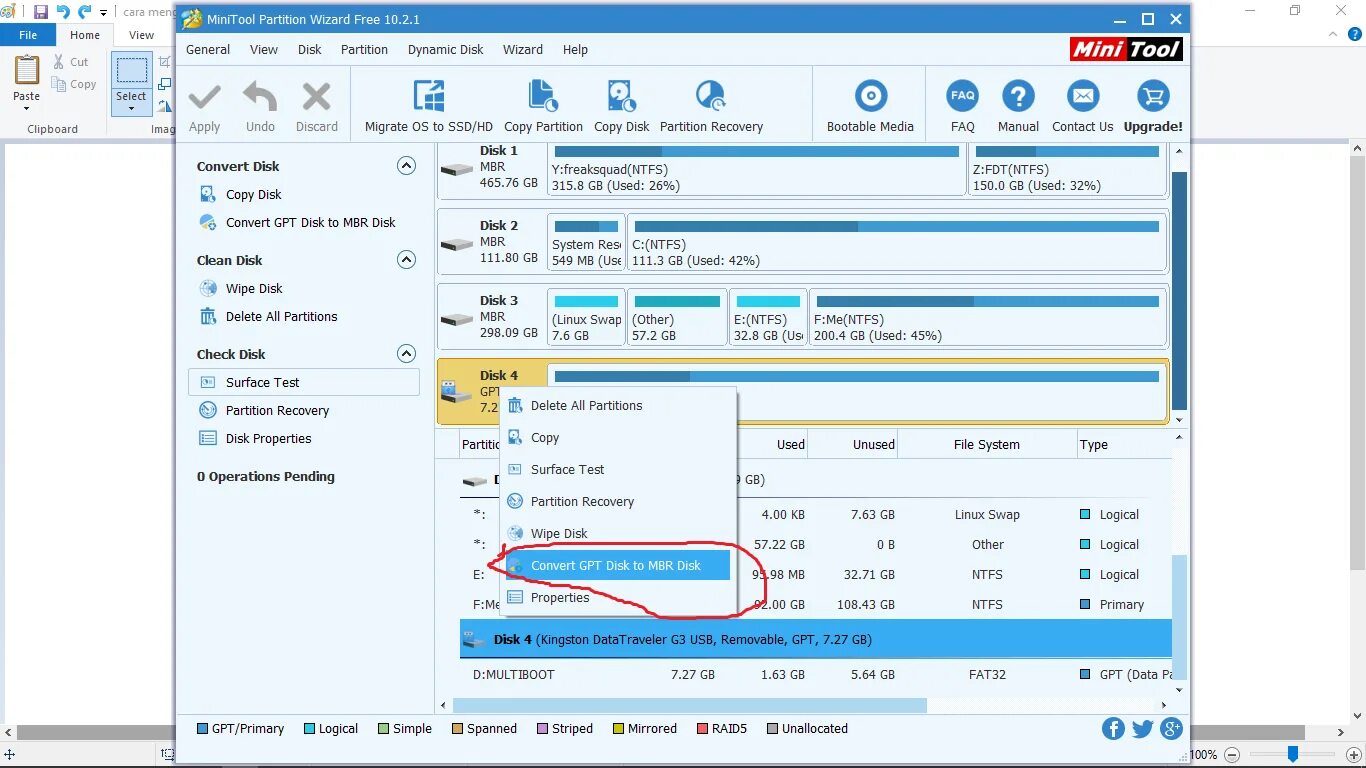Viewport: 1366px width, 768px height.
Task: Select F:Me partition on Disk 3
Action: click(987, 316)
